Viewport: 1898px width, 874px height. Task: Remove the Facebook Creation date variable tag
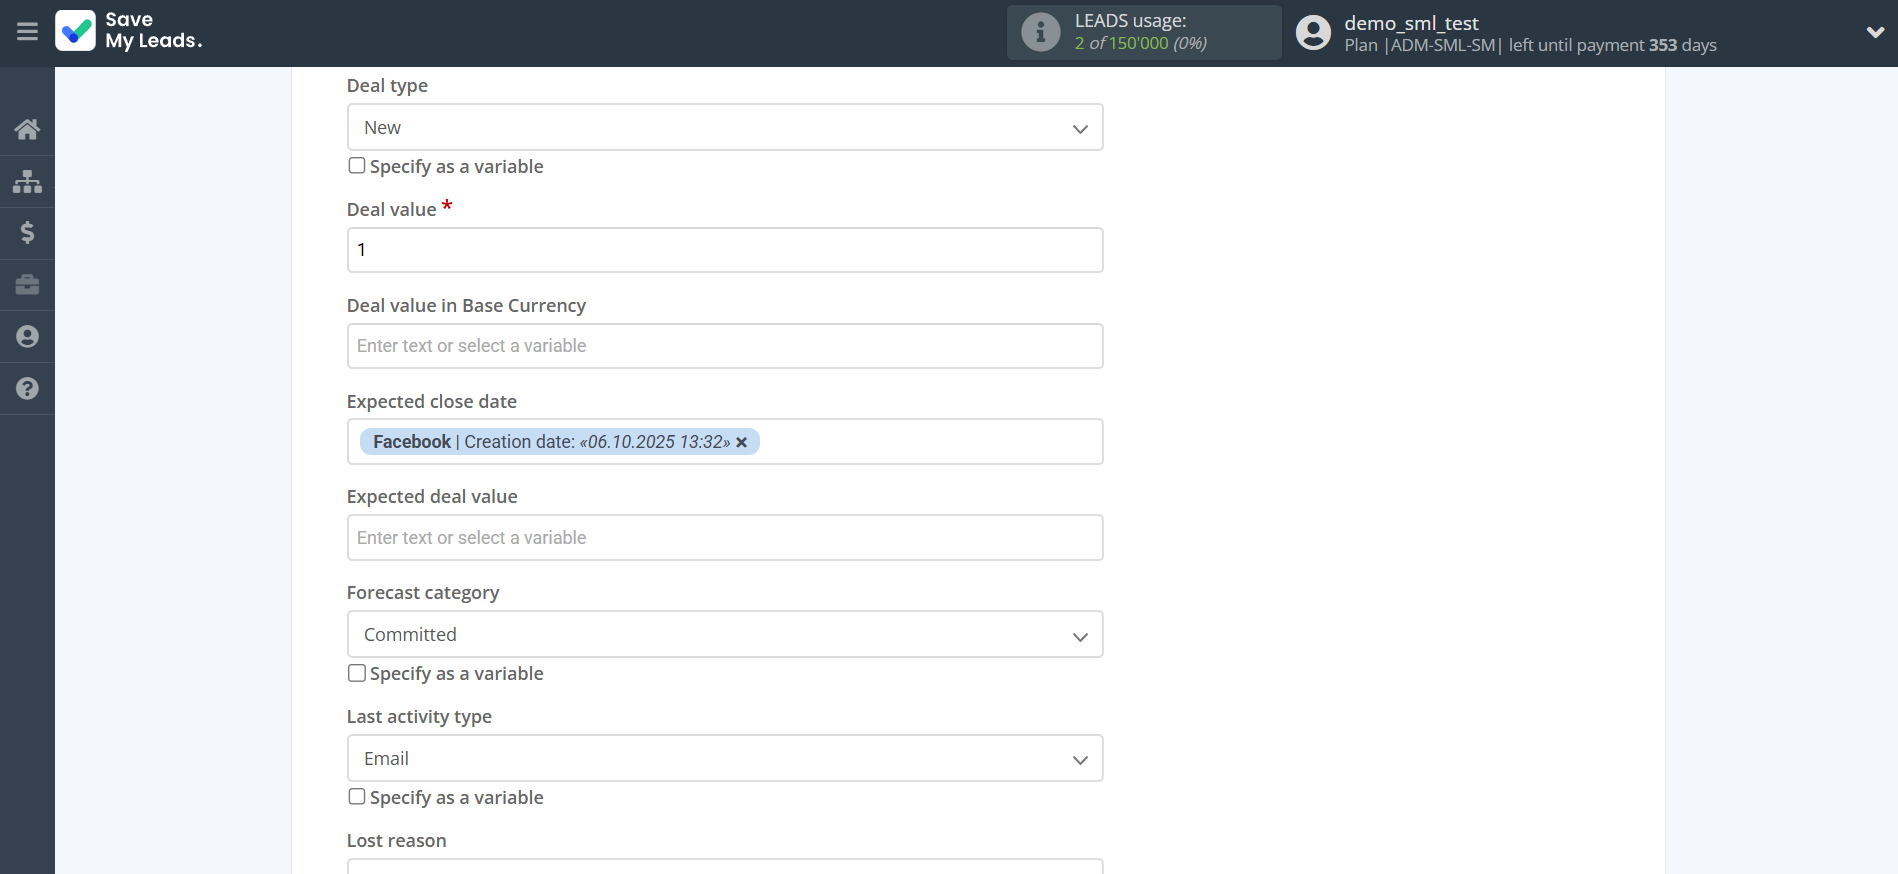pos(742,443)
